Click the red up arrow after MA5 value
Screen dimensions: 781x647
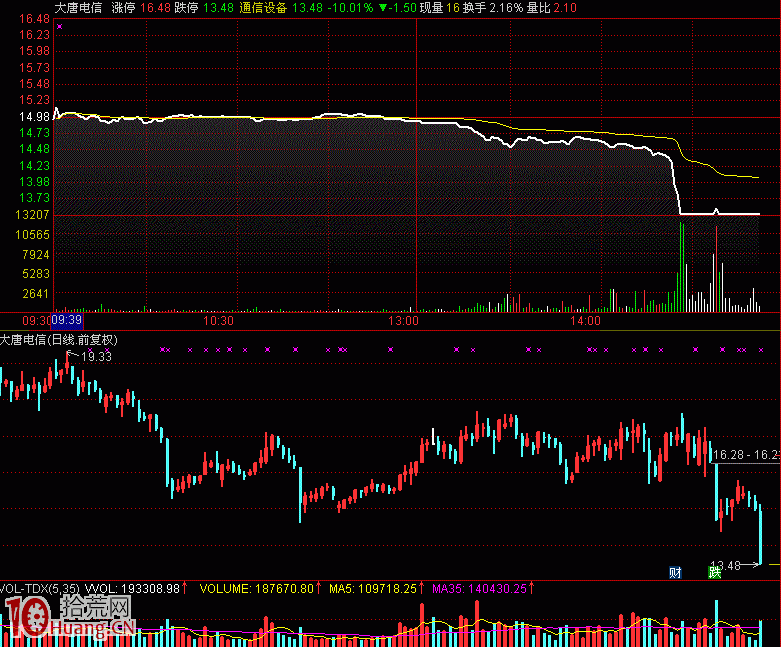[421, 589]
